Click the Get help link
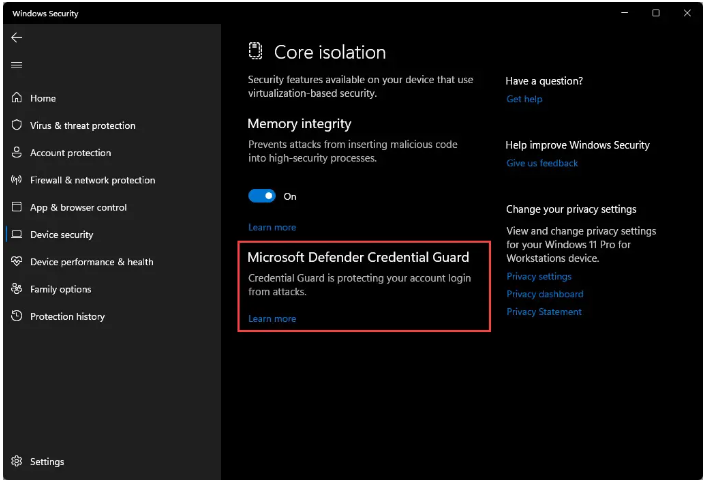The width and height of the screenshot is (705, 482). tap(524, 99)
